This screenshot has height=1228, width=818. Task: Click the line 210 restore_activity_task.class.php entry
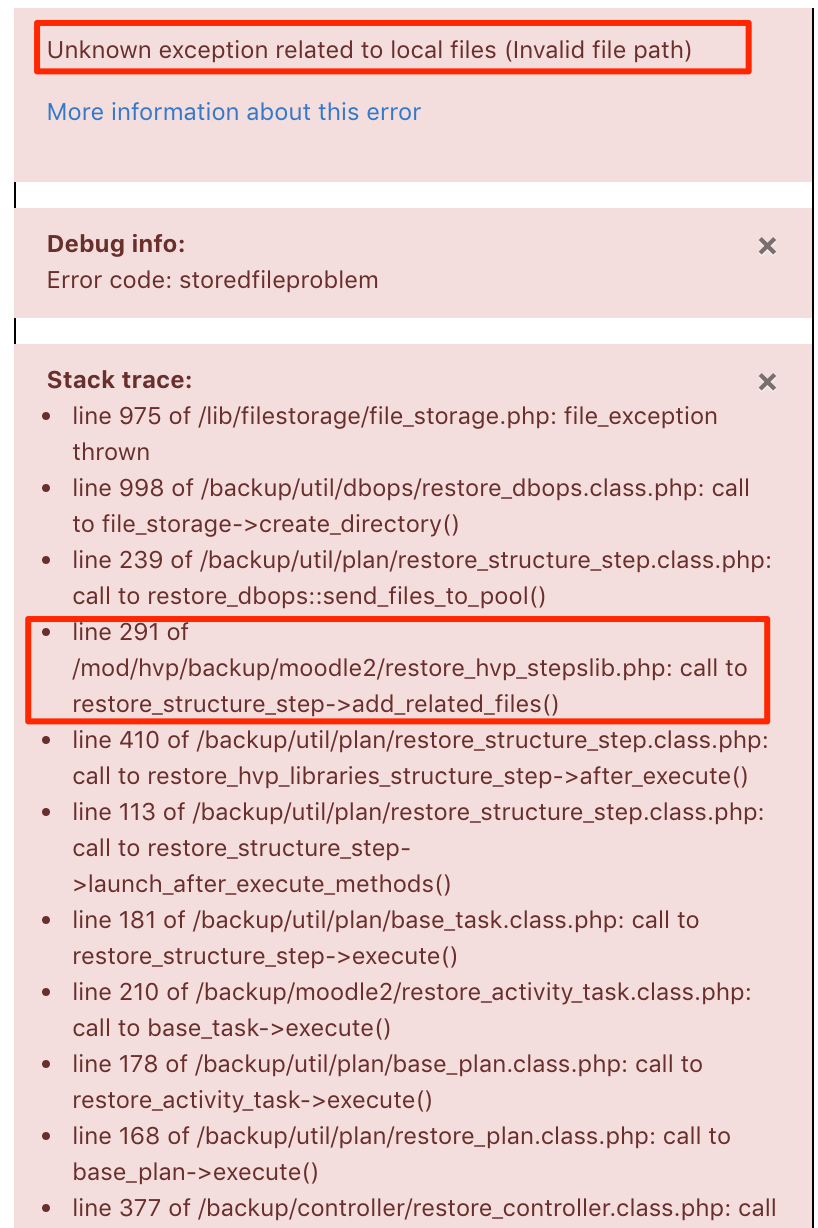pos(412,1010)
